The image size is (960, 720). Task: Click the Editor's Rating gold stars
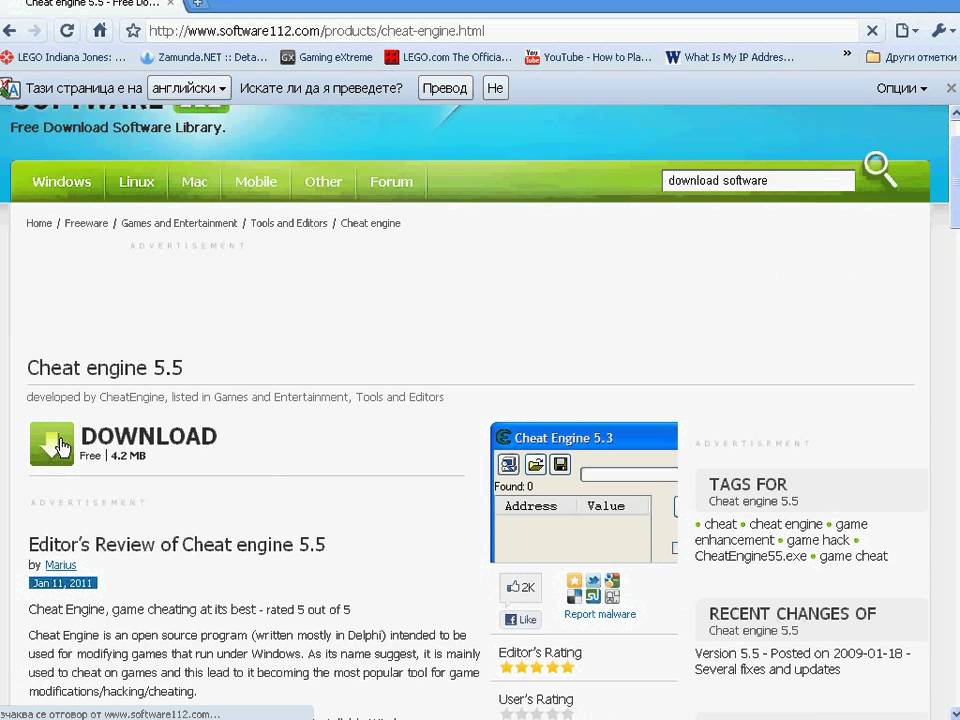[537, 667]
